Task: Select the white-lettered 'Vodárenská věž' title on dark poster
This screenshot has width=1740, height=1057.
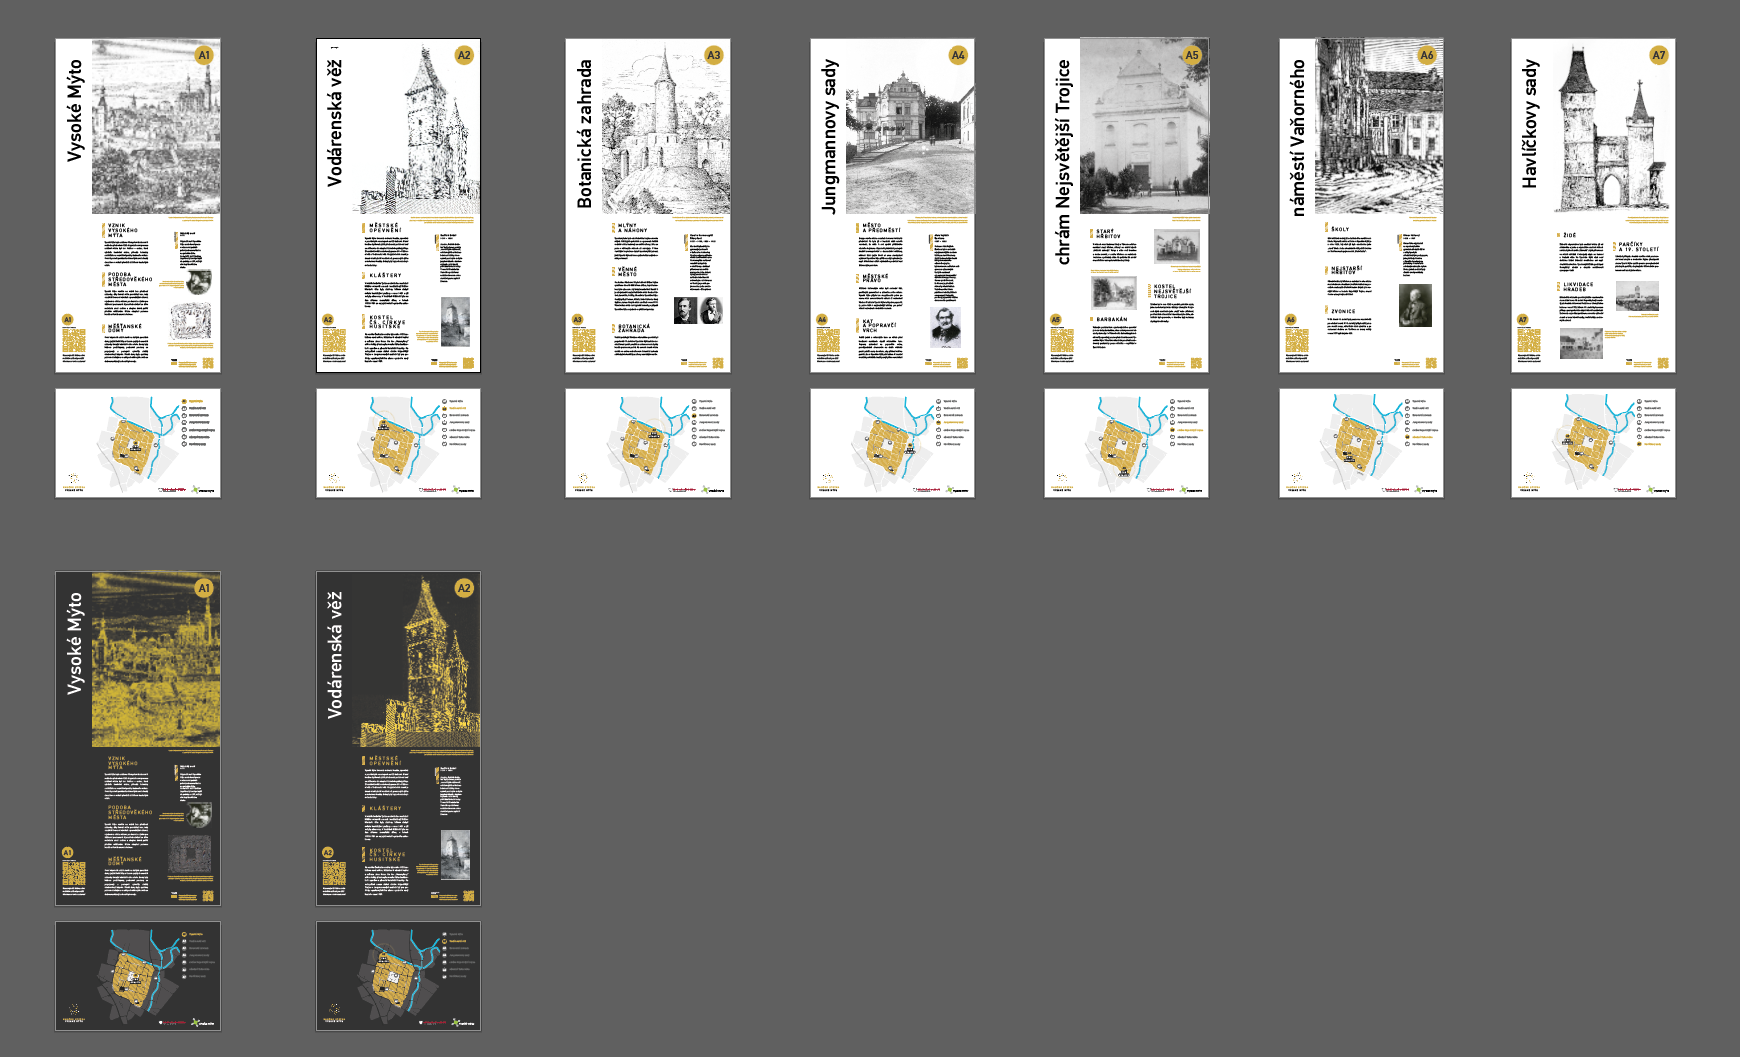Action: [x=335, y=655]
